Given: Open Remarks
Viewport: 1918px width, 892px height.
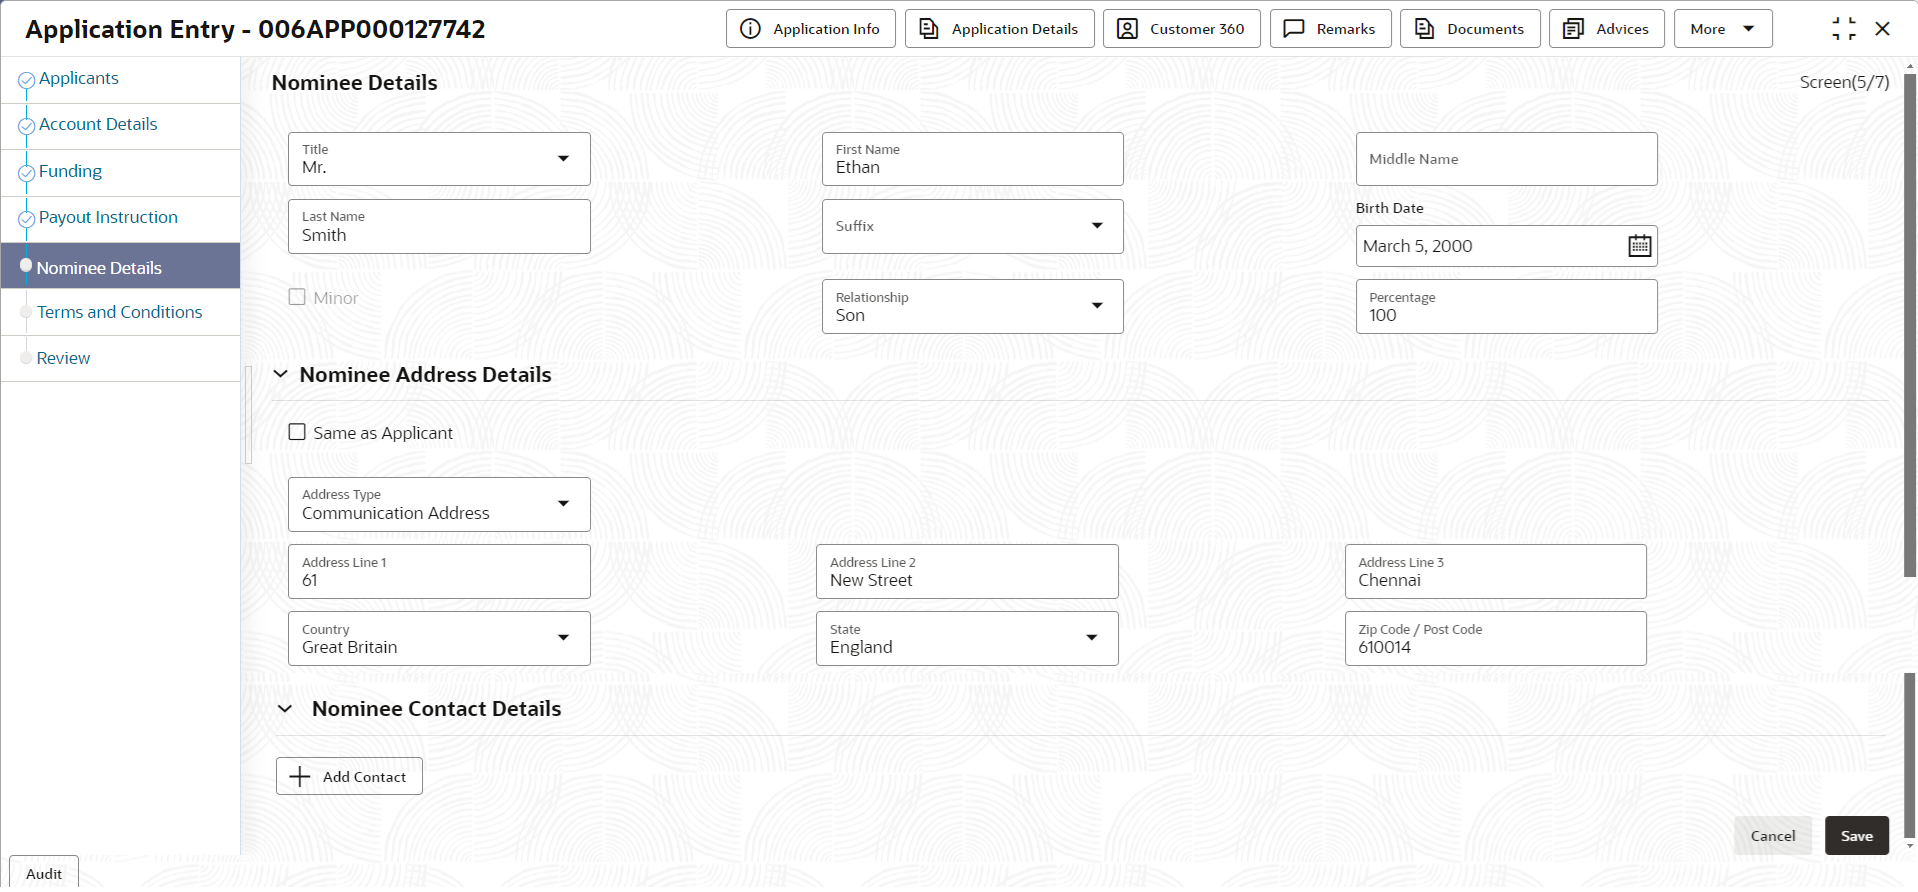Looking at the screenshot, I should point(1330,29).
